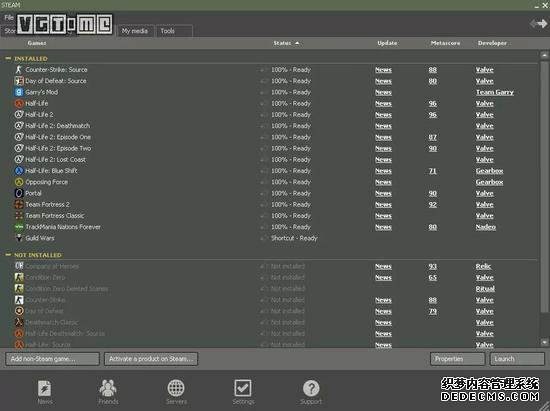
Task: Open the Servers globe icon
Action: click(176, 388)
